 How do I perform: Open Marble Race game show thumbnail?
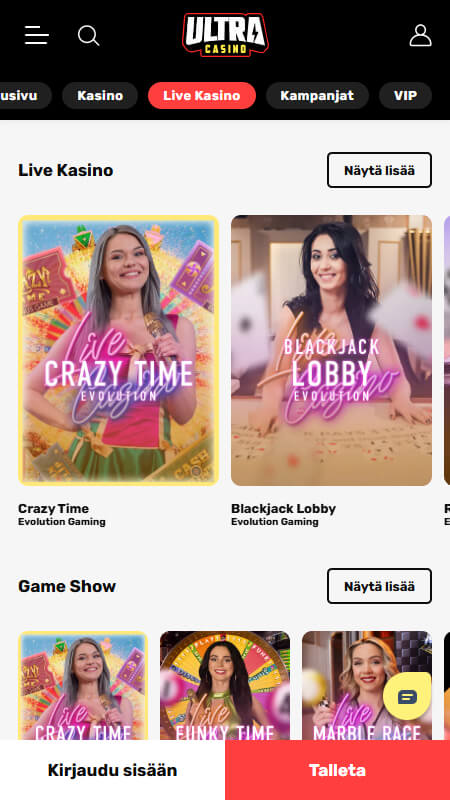click(367, 686)
